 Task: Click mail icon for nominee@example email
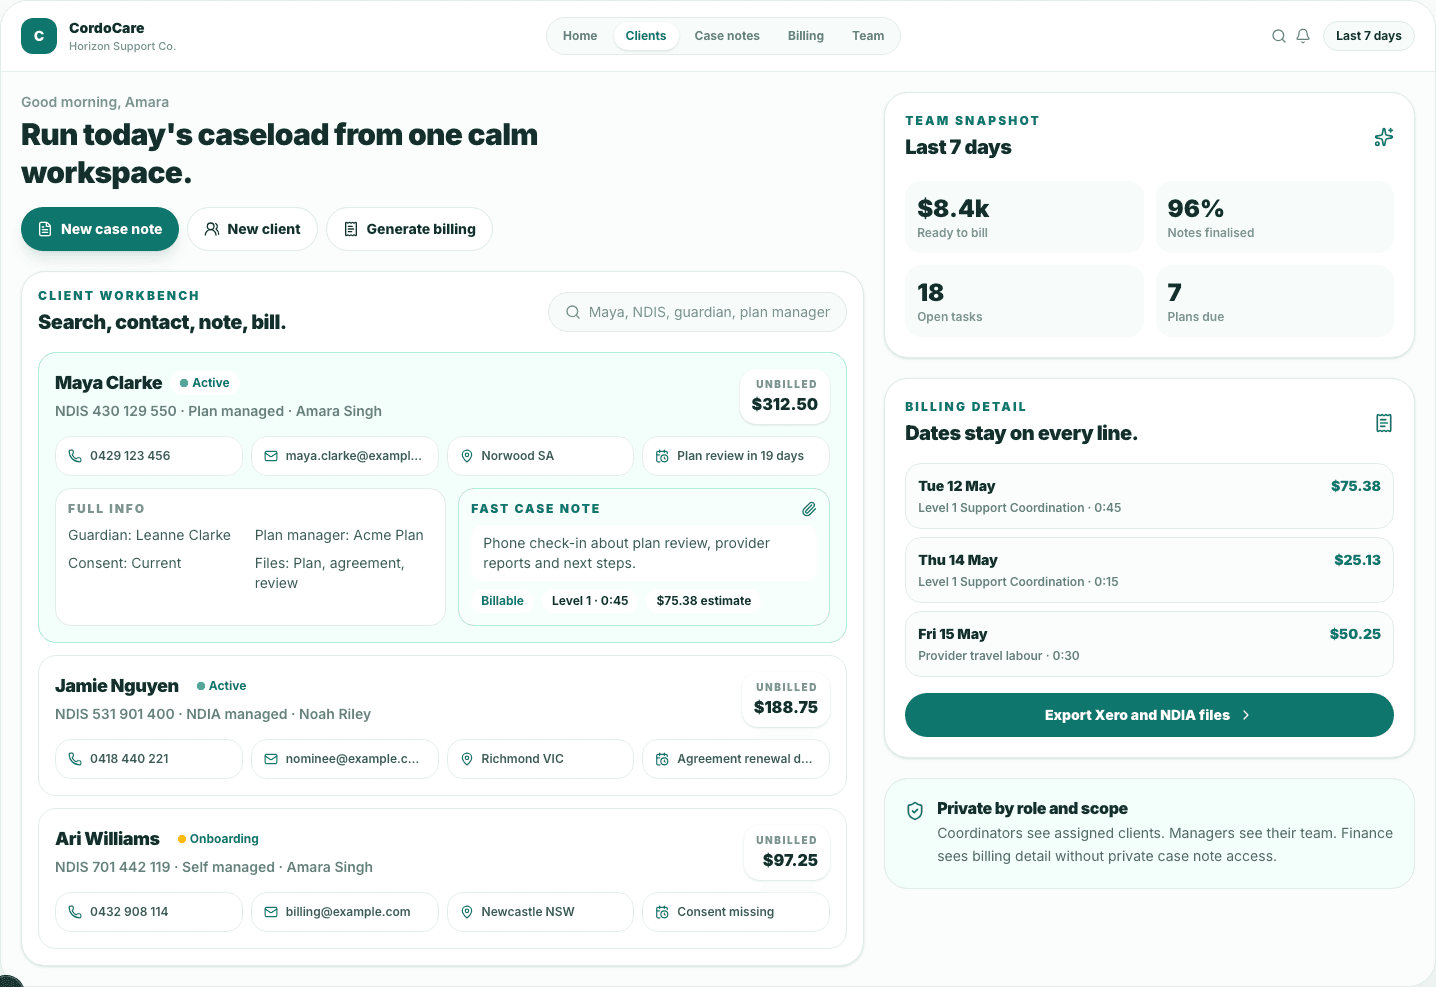271,759
